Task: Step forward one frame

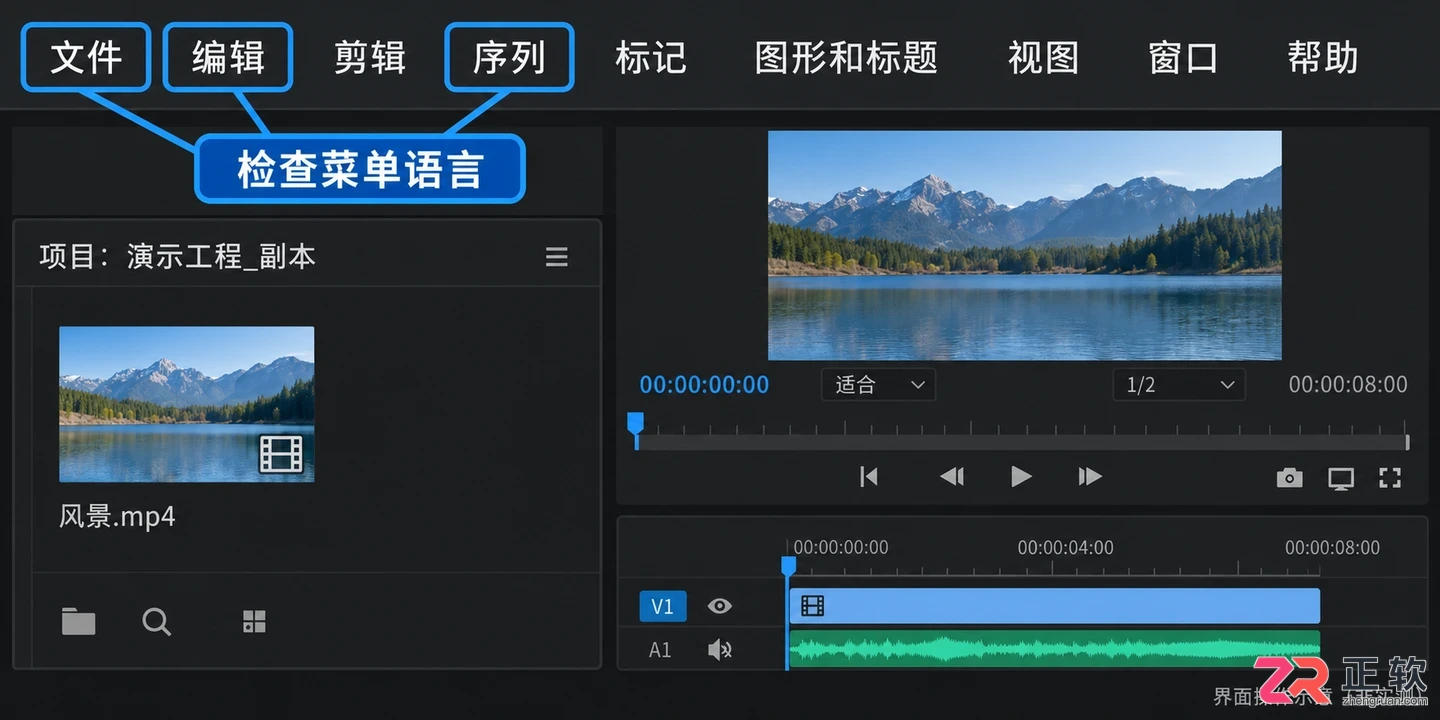Action: tap(1090, 477)
